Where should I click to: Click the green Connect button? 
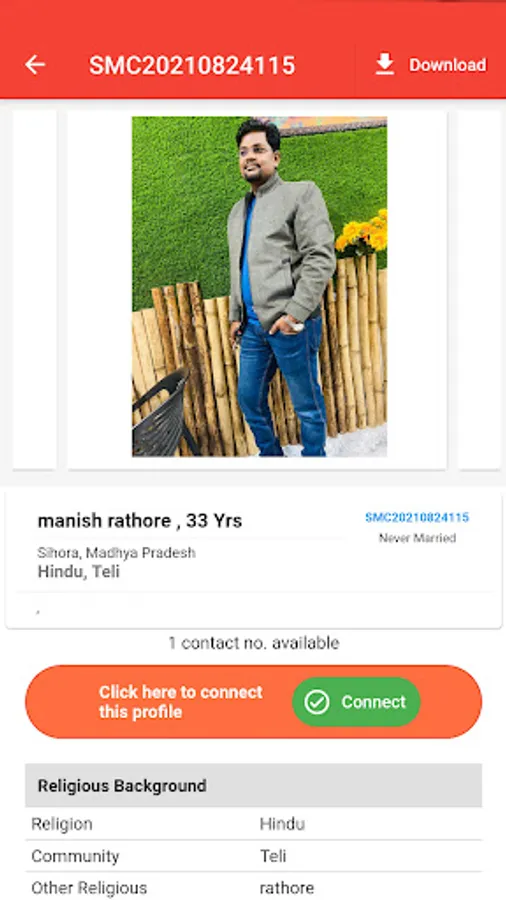tap(356, 701)
